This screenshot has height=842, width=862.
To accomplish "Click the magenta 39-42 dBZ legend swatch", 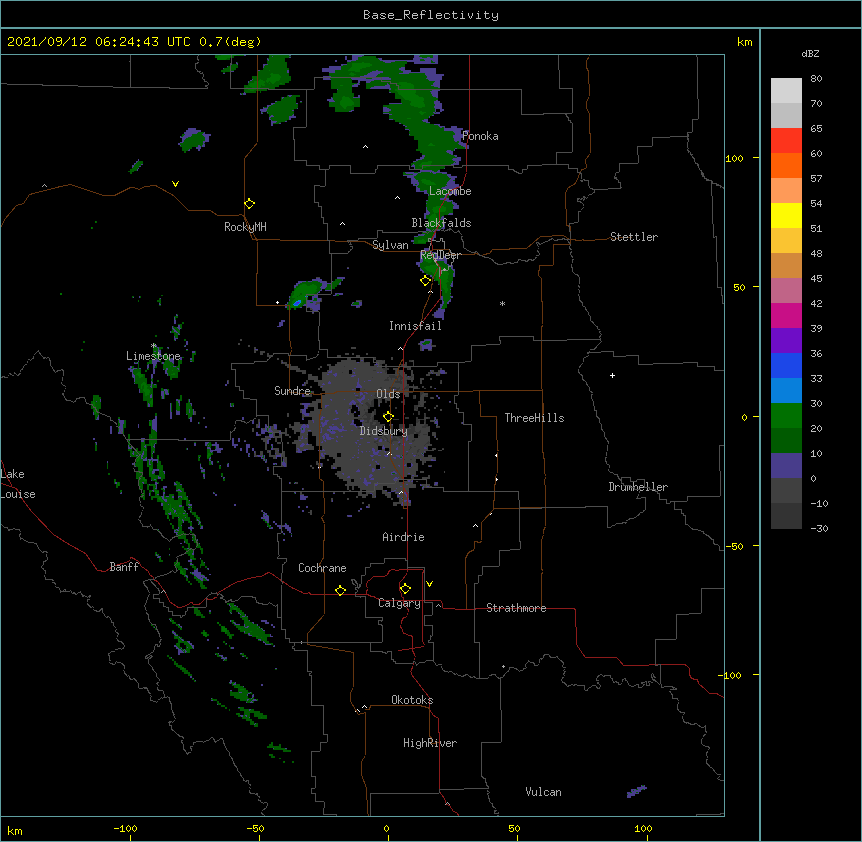I will (786, 315).
